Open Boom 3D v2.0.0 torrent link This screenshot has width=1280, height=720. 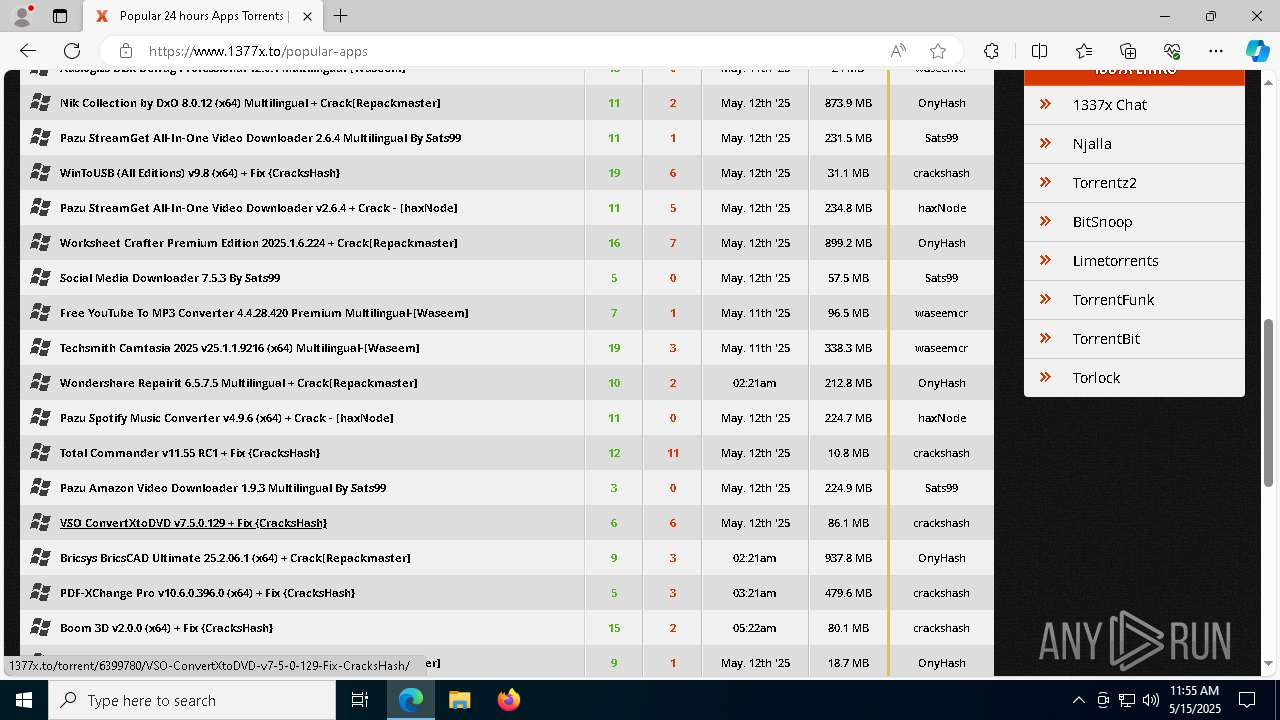click(166, 628)
